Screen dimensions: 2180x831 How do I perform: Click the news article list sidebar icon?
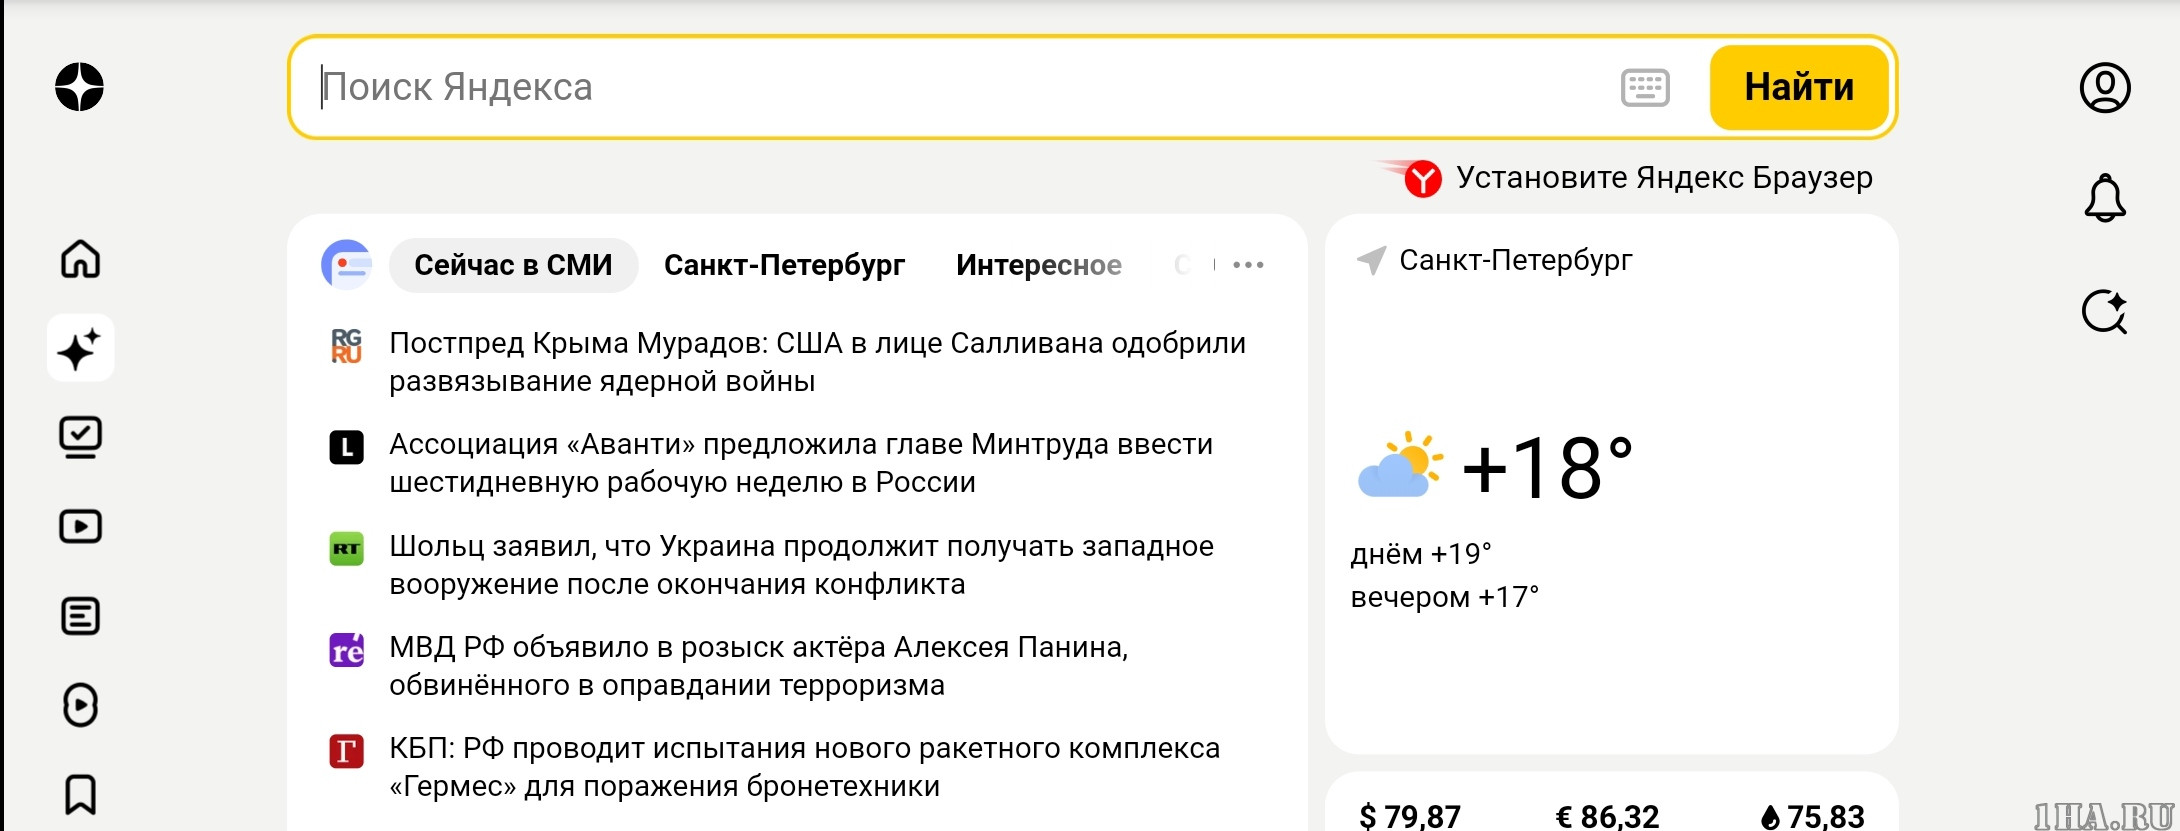point(80,616)
